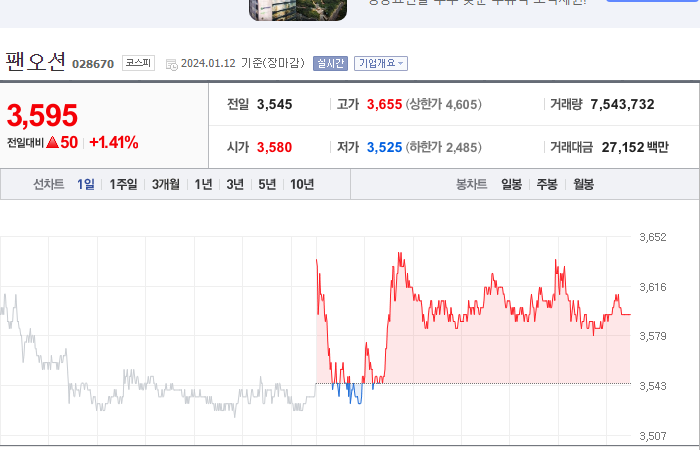Screen dimensions: 700x450
Task: Click the 코스피 market badge
Action: [138, 63]
